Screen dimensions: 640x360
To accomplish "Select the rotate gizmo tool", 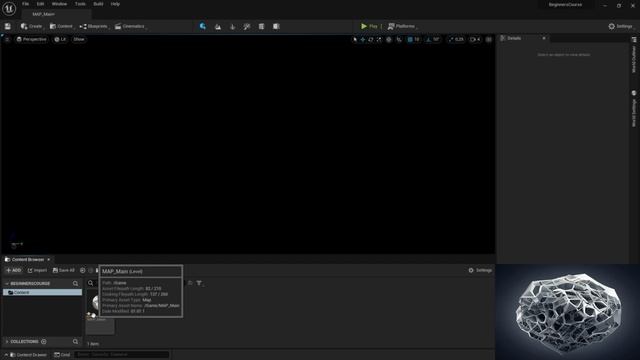I will coord(371,40).
